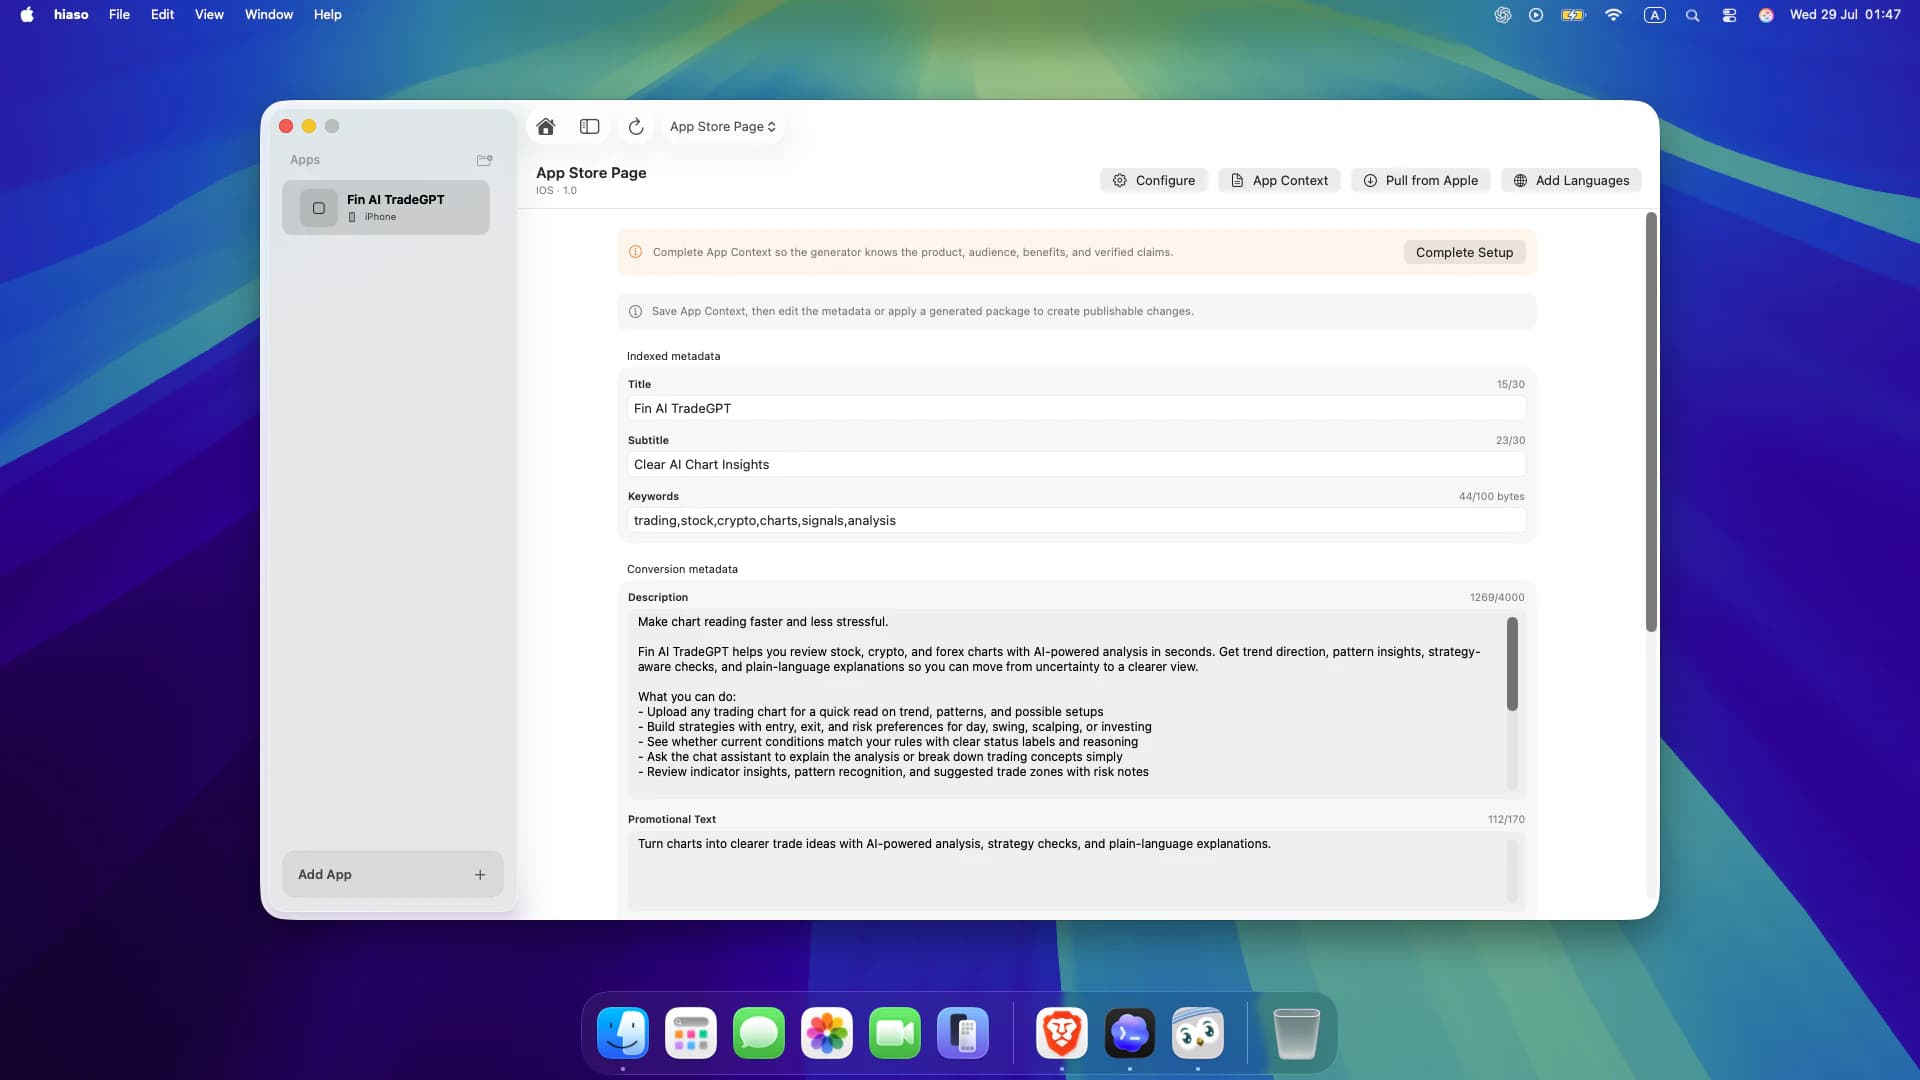Click the keyboard input source icon
This screenshot has height=1080, width=1920.
click(1655, 15)
